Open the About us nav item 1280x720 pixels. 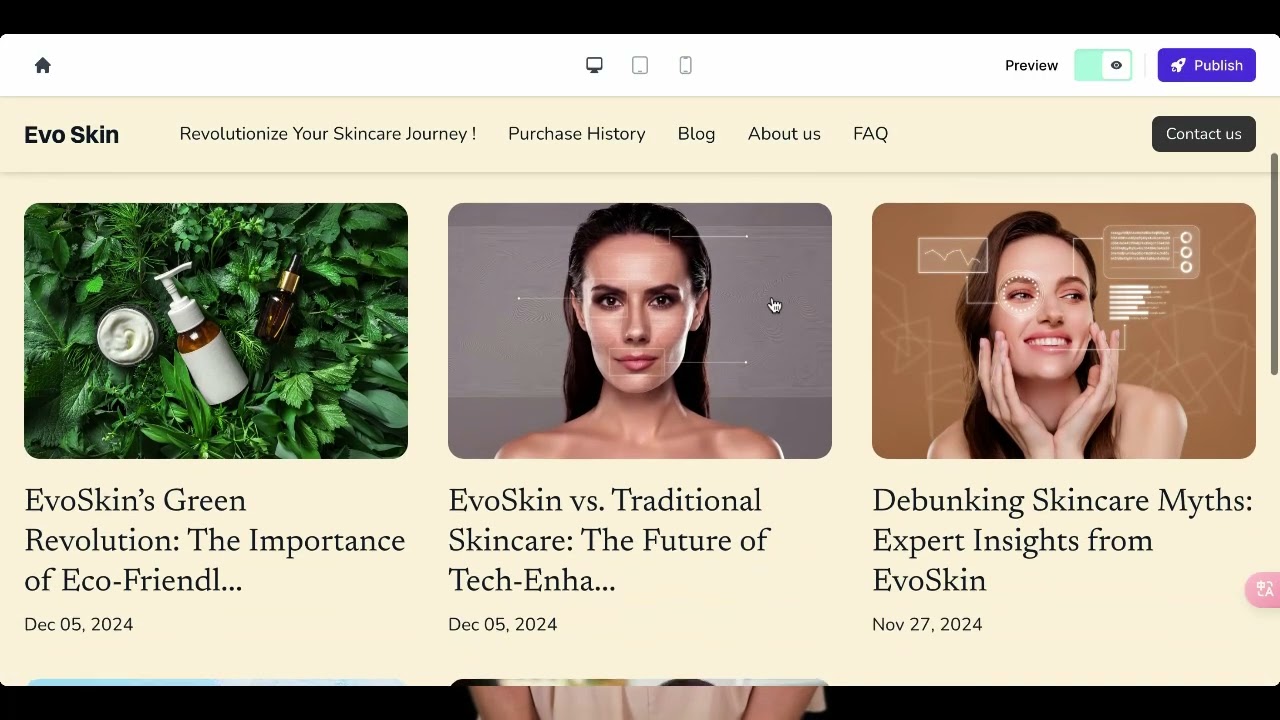click(784, 134)
